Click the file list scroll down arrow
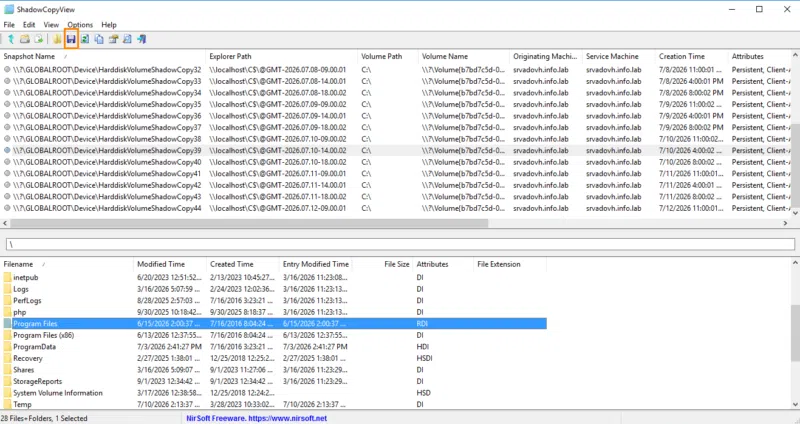Screen dimensions: 800x424 click(x=795, y=405)
